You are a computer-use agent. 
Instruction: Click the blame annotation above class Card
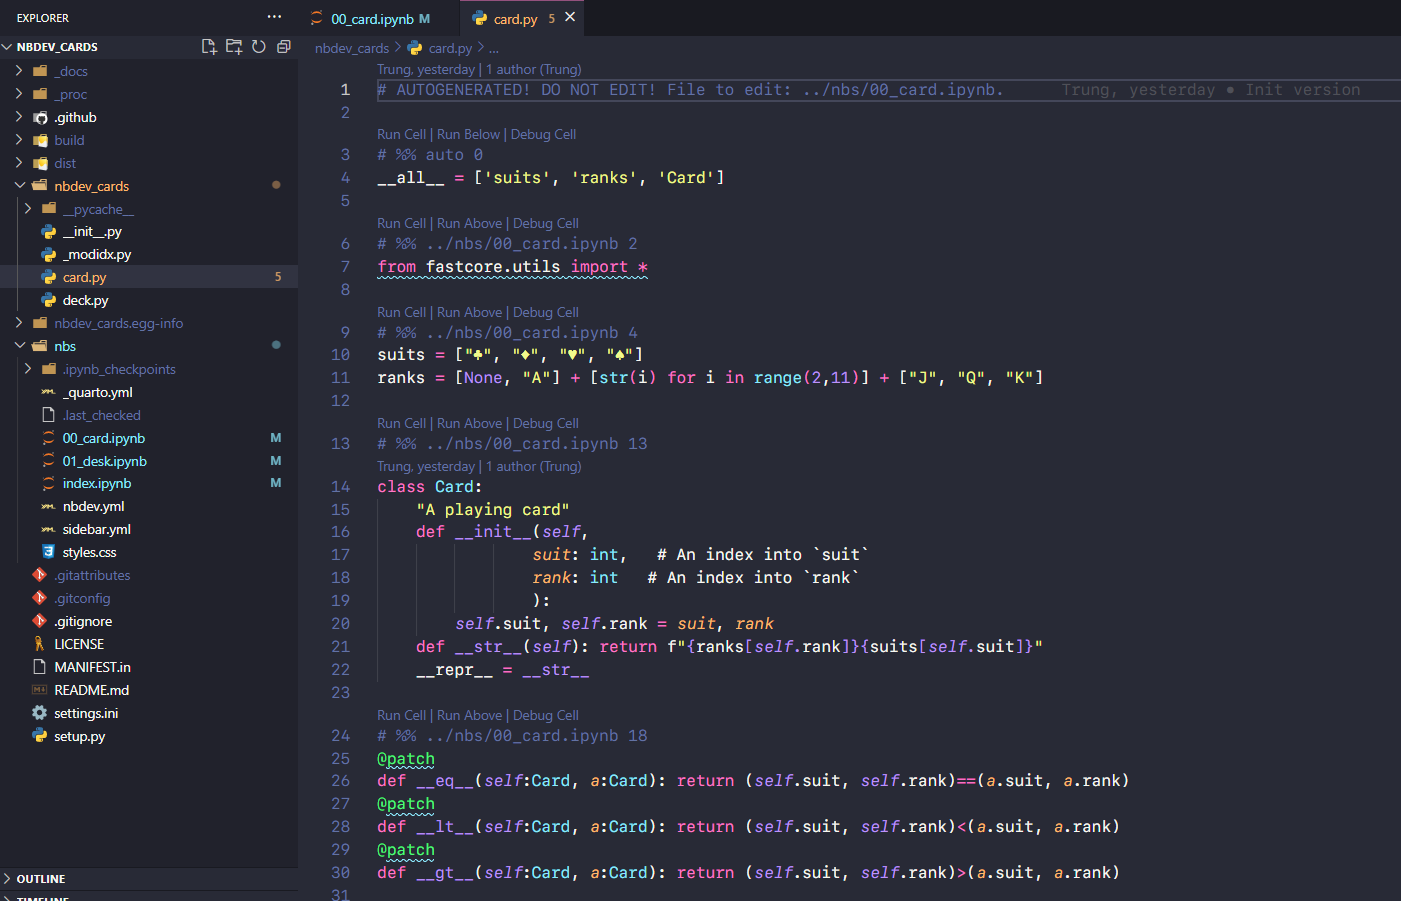tap(479, 466)
